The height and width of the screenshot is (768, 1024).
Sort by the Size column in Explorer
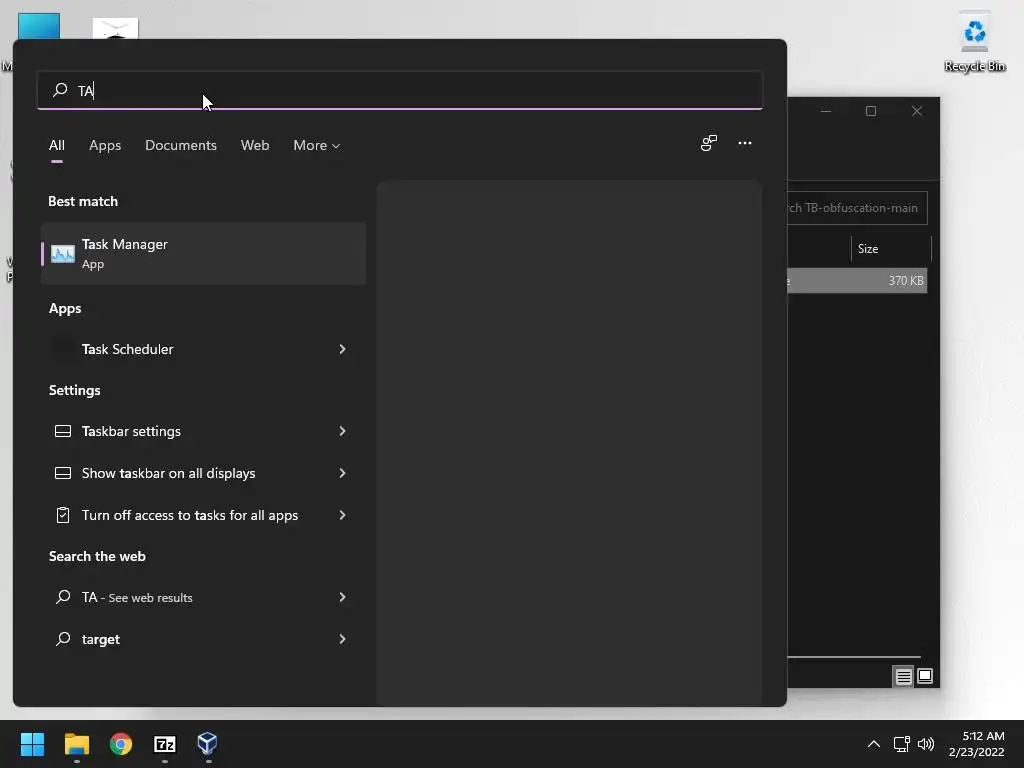[890, 249]
